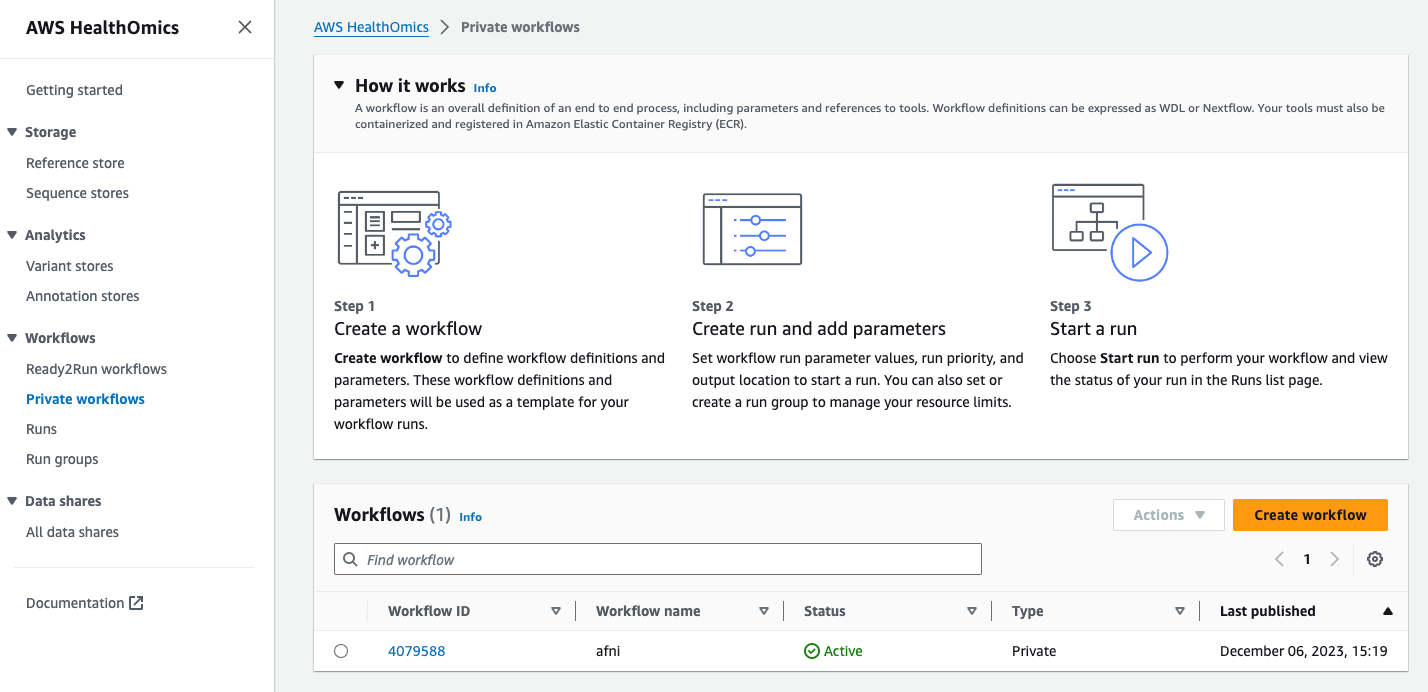Open Info link next to Workflows heading
Image resolution: width=1428 pixels, height=692 pixels.
(470, 517)
